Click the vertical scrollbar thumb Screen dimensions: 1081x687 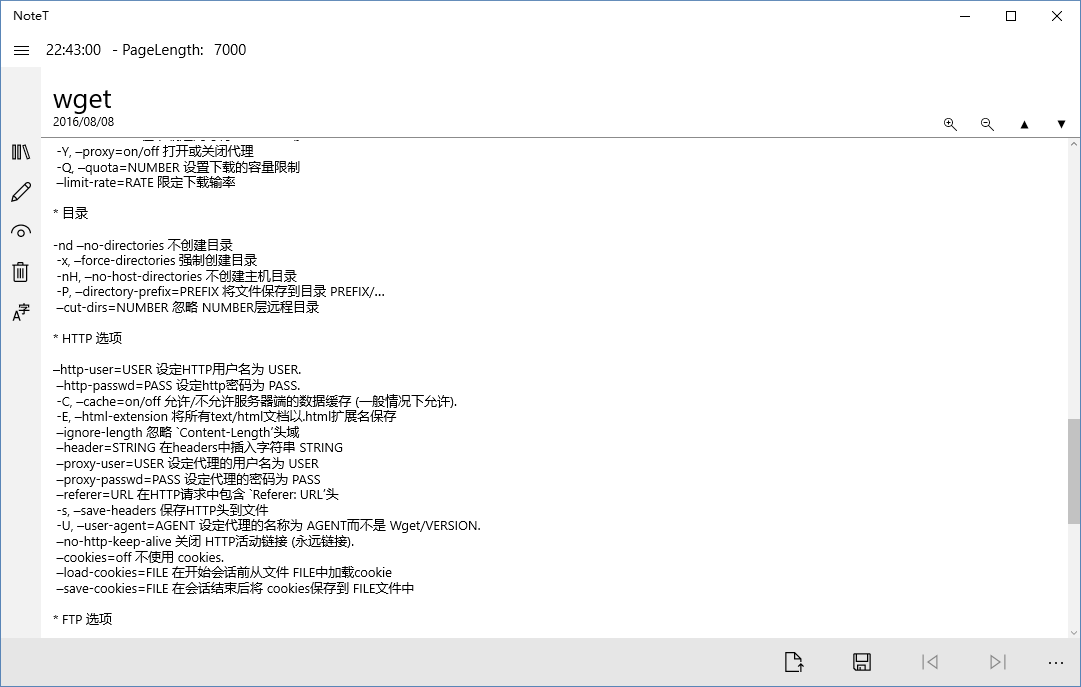tap(1074, 470)
